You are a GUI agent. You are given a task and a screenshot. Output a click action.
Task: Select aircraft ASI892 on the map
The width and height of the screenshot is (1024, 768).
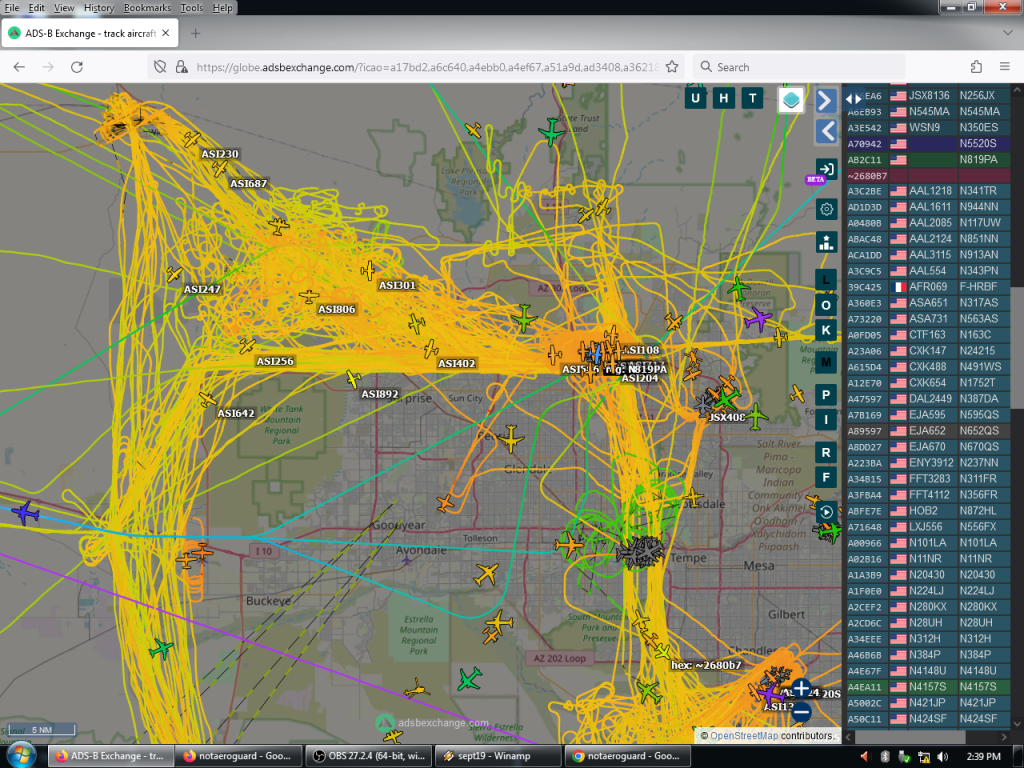pos(353,378)
